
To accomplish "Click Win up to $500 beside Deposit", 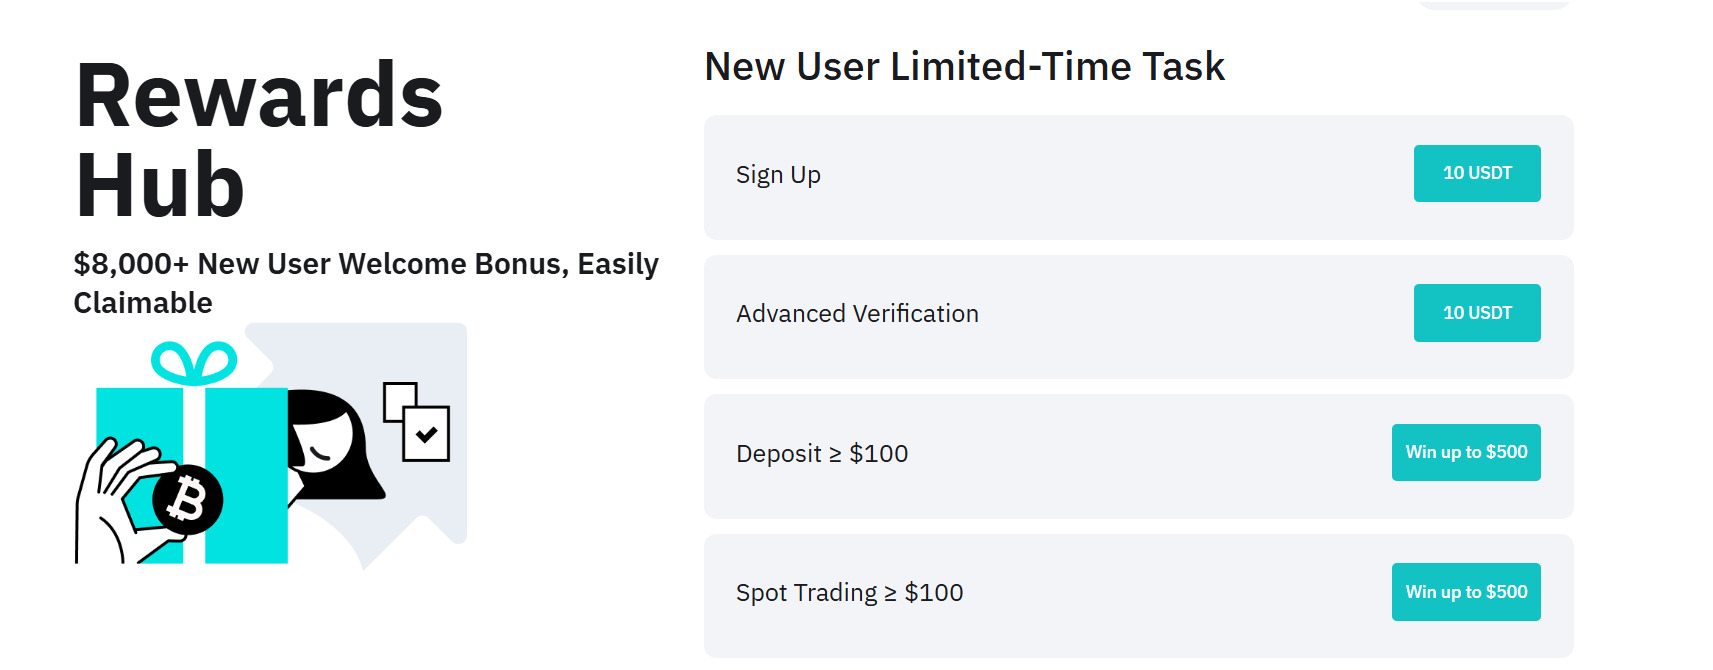I will click(x=1465, y=452).
